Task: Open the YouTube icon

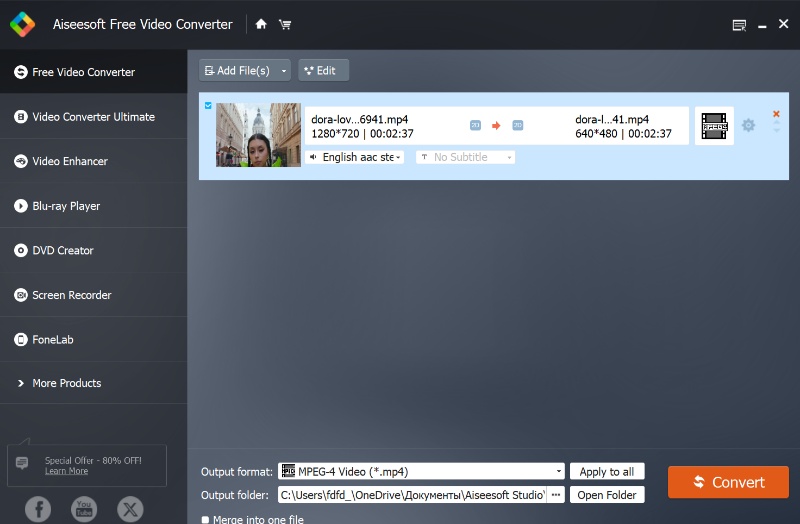Action: point(84,509)
